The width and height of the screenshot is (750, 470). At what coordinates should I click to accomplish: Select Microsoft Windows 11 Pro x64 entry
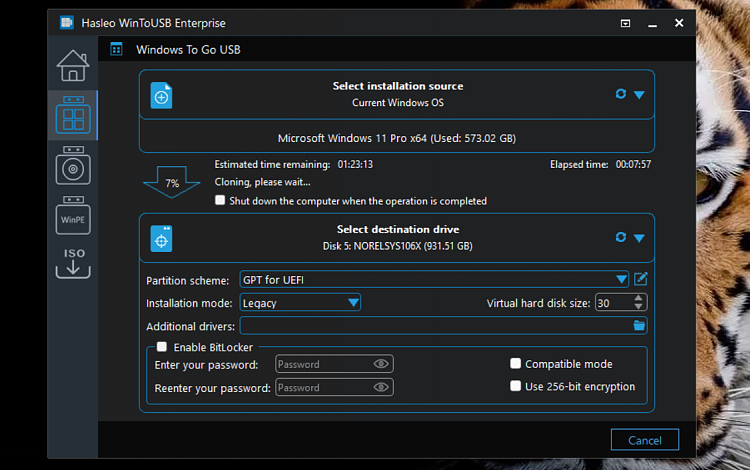397,138
